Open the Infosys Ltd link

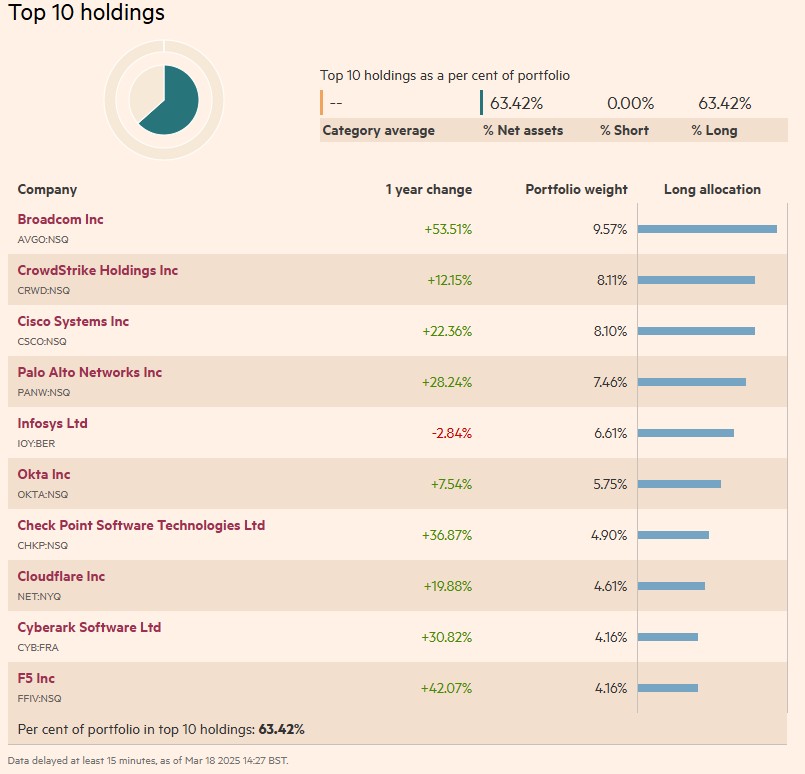52,423
